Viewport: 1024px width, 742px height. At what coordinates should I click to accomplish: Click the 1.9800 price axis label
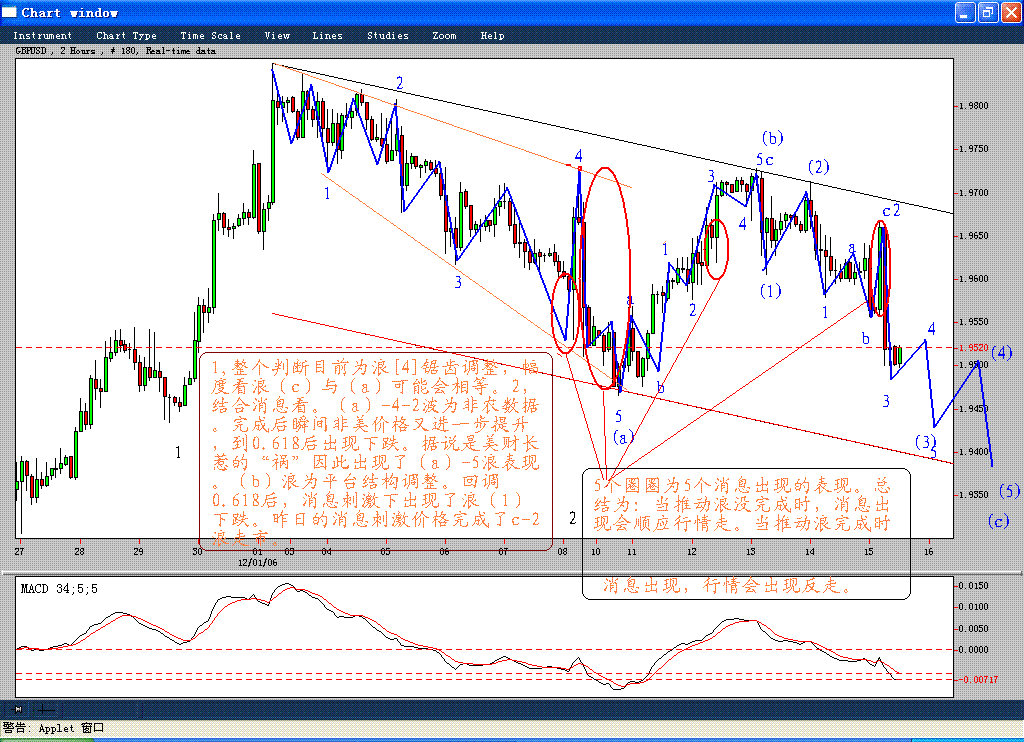[974, 106]
